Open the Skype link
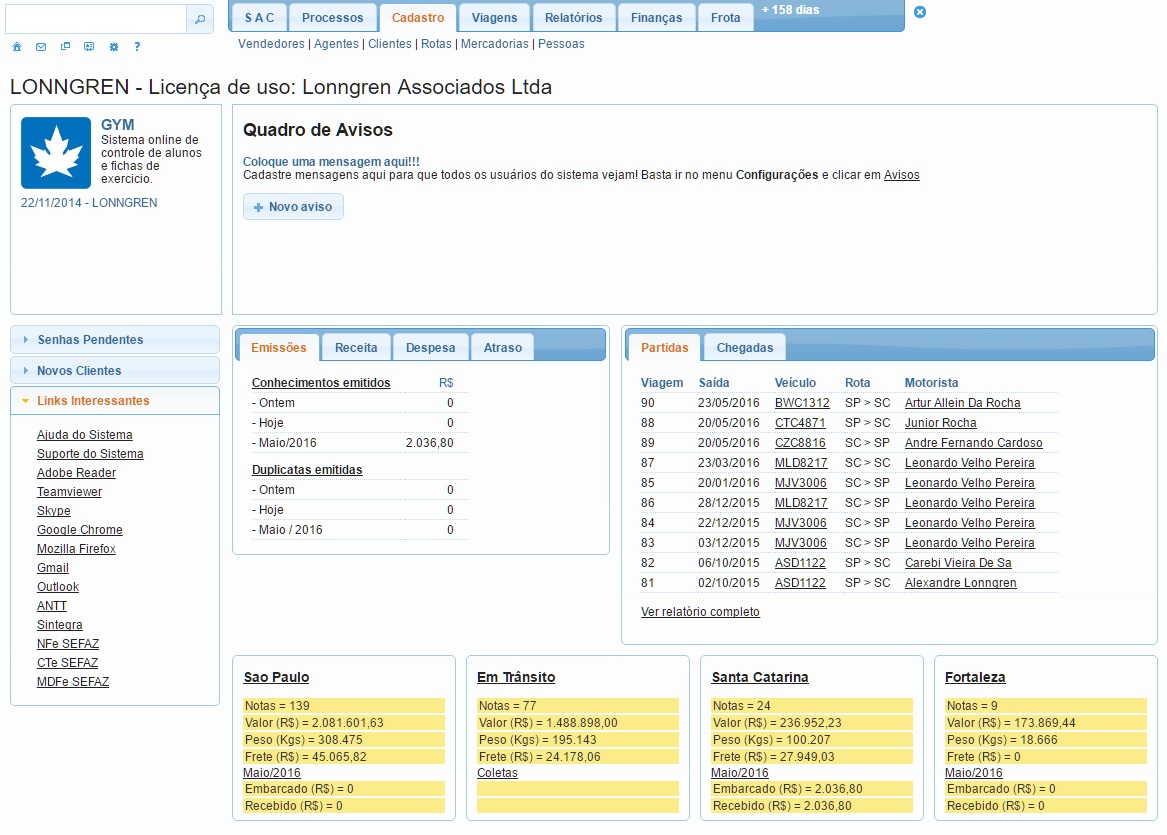This screenshot has height=835, width=1167. point(54,511)
